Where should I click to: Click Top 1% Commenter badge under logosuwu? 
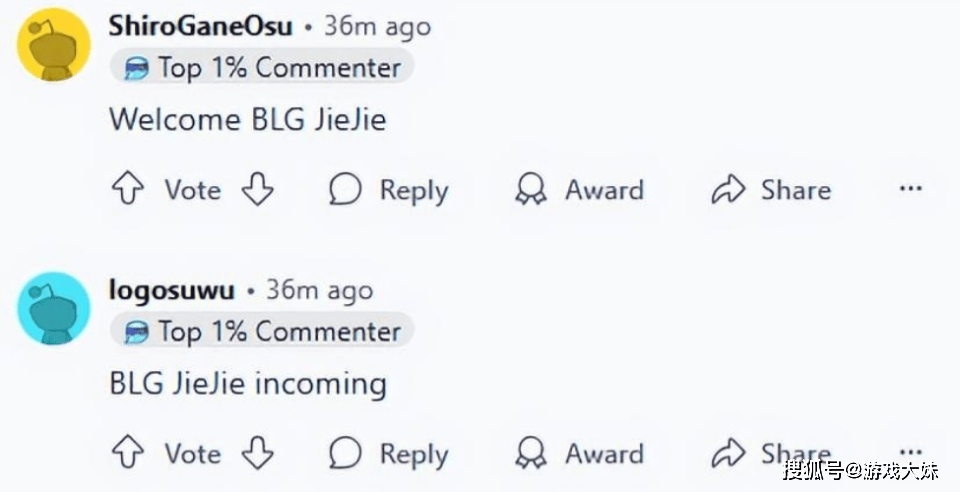point(262,332)
